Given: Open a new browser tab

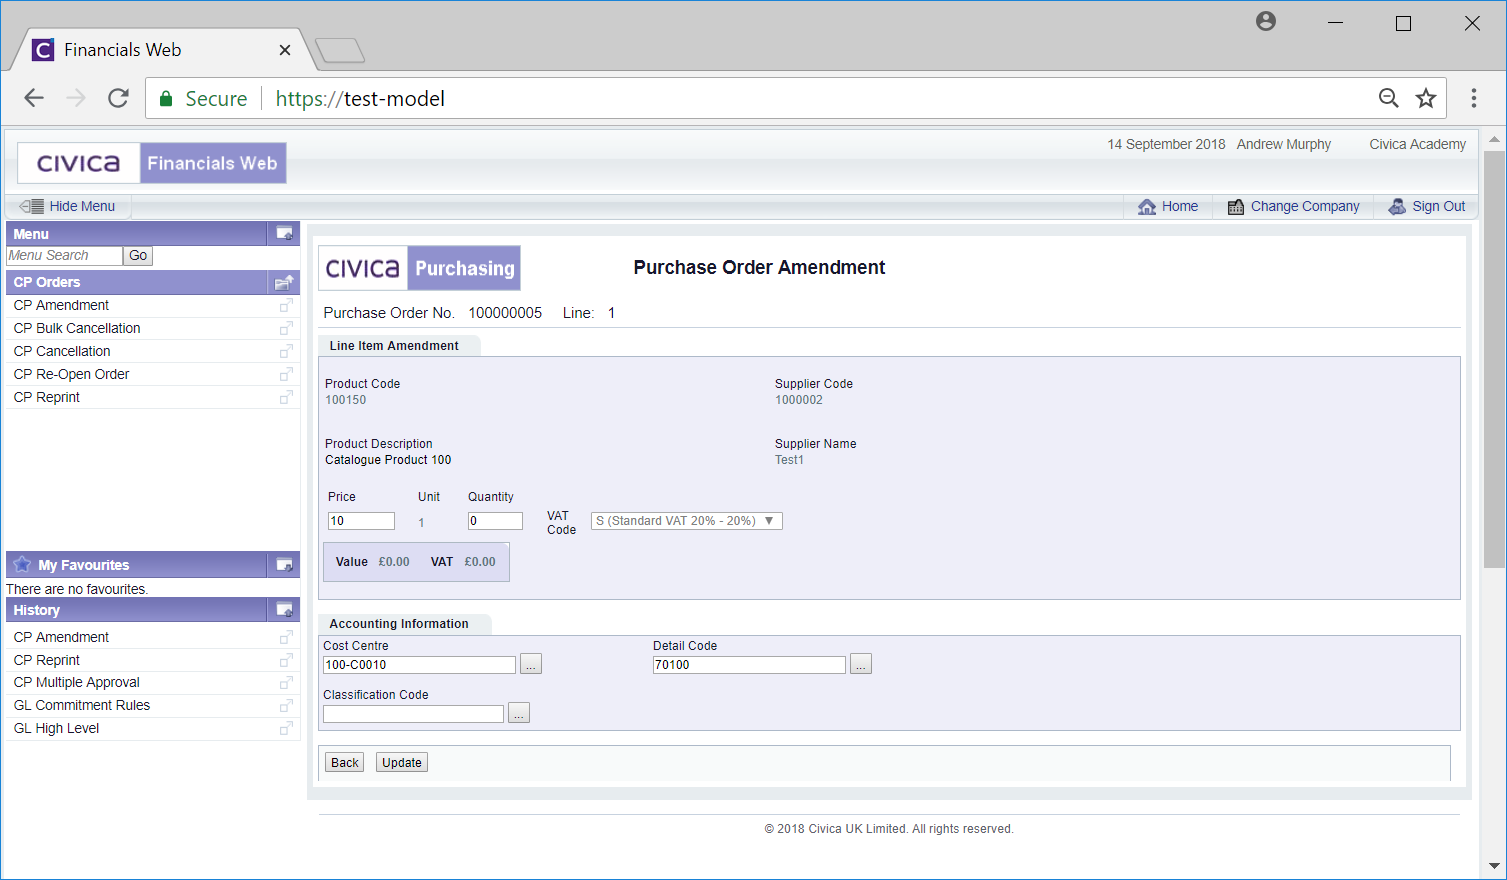Looking at the screenshot, I should [340, 50].
